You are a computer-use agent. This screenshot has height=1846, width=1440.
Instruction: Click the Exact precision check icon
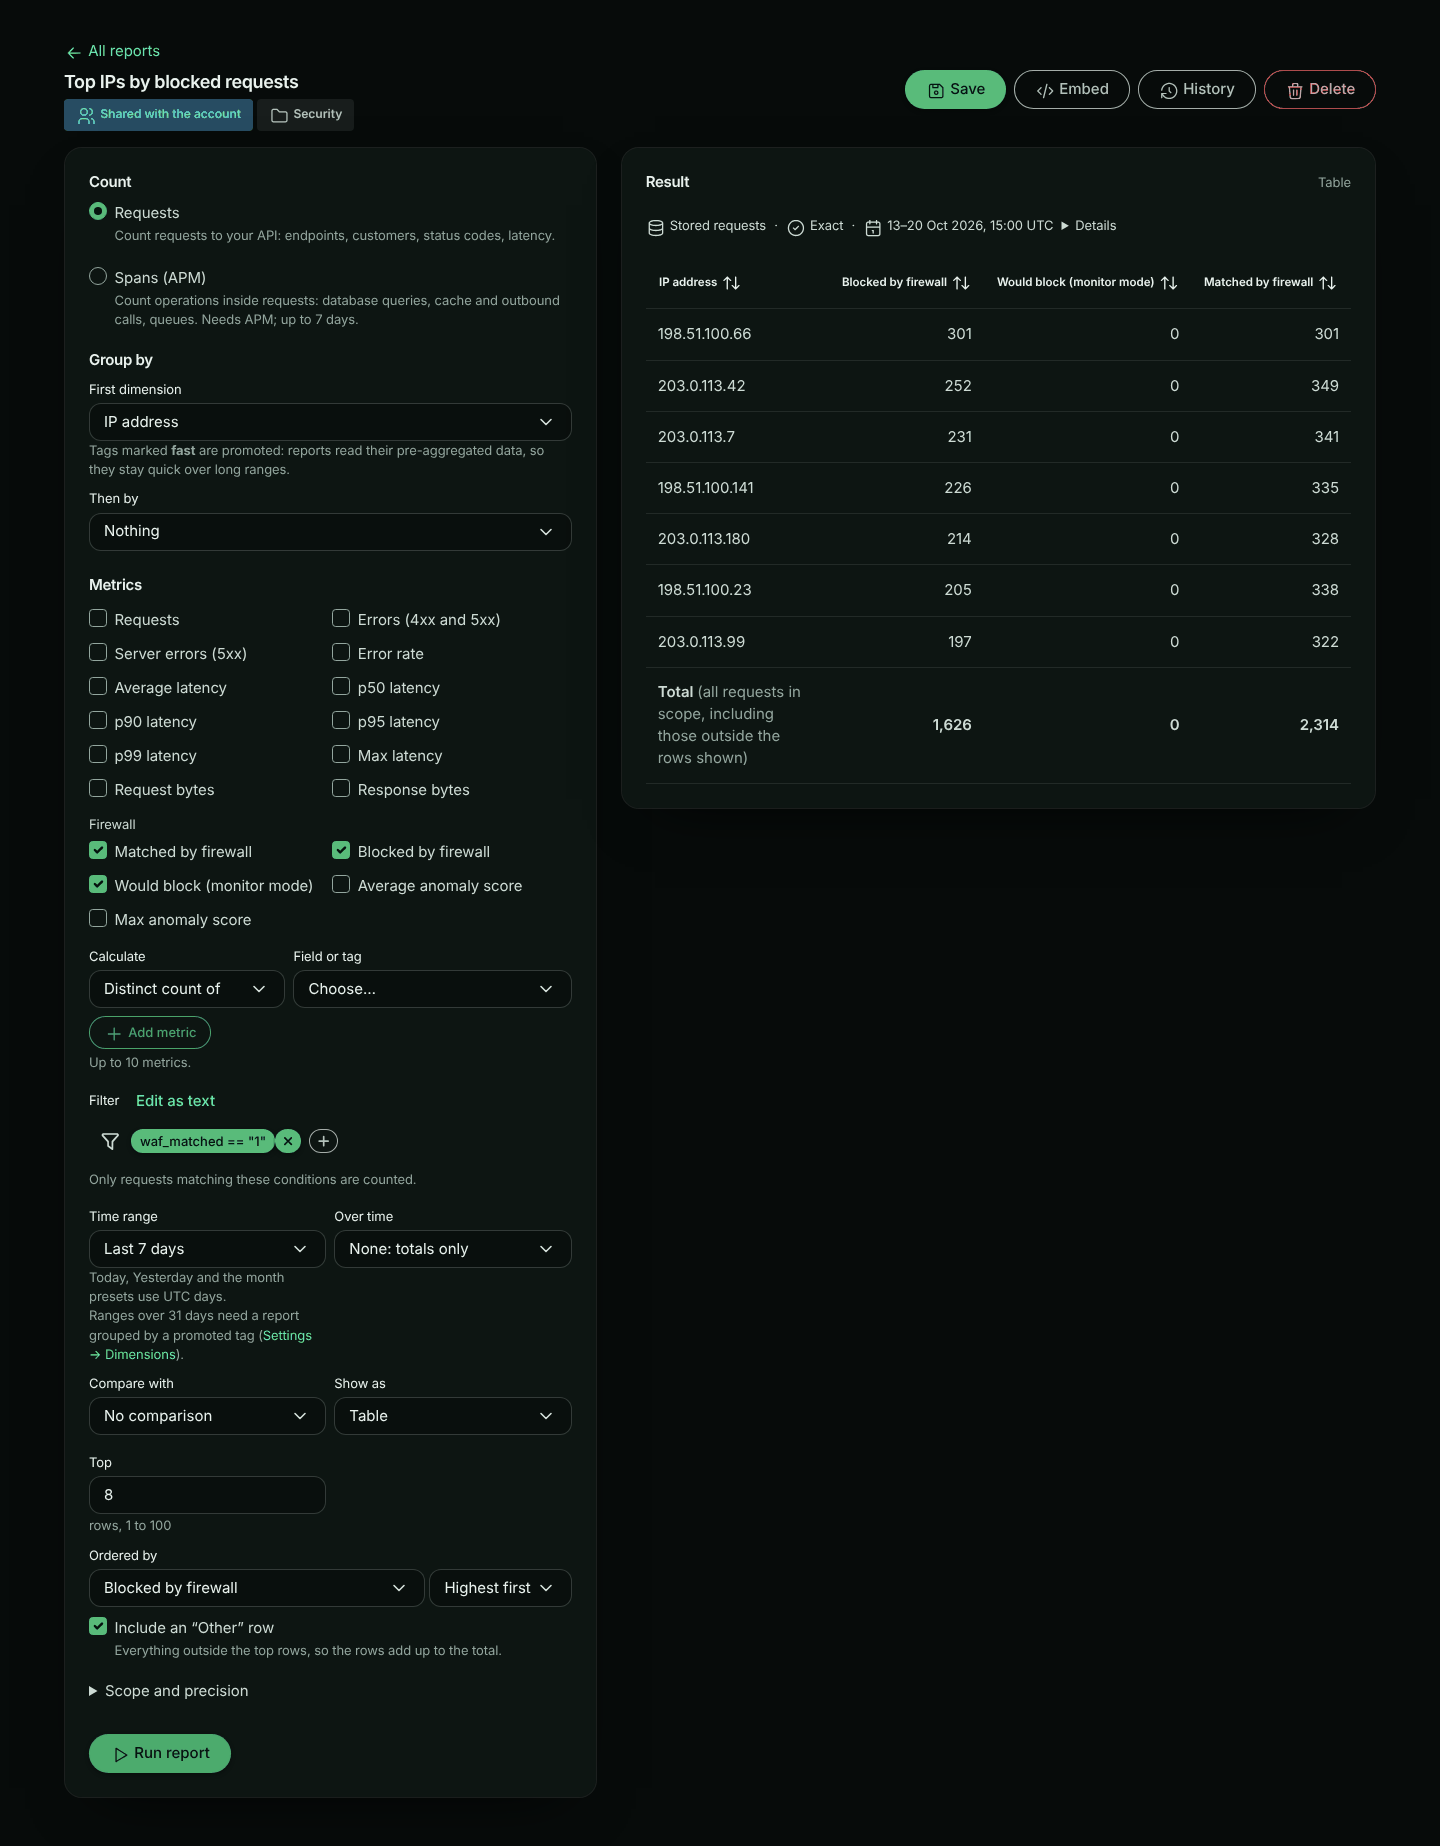796,227
